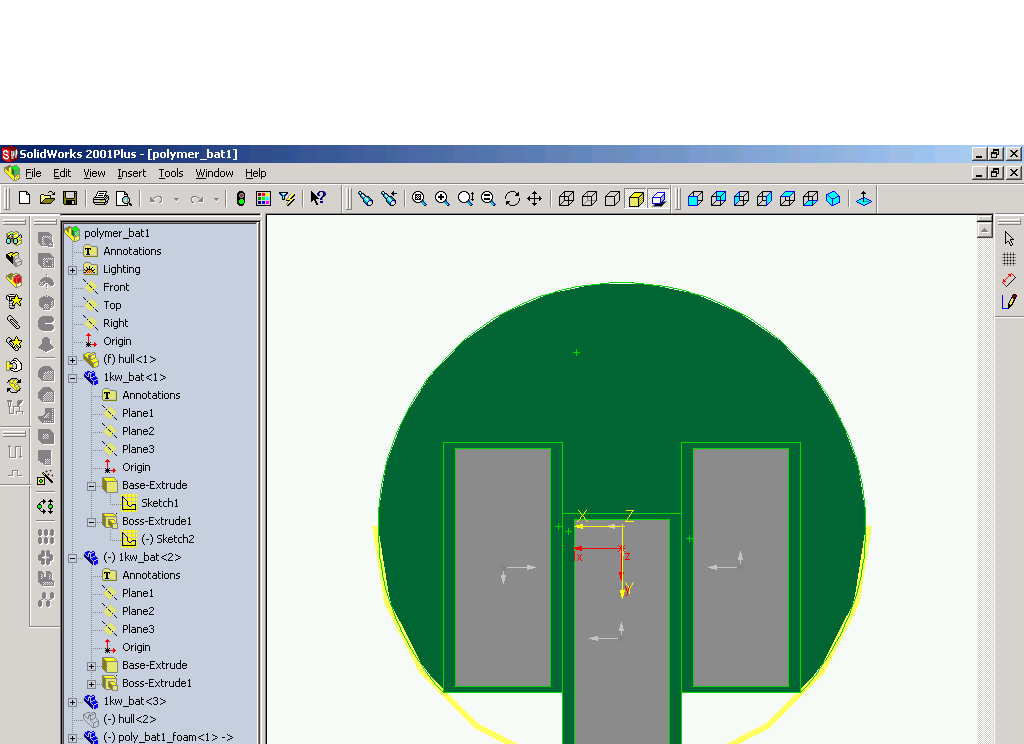The image size is (1024, 744).
Task: Toggle the grid icon in sketch toolbar
Action: tap(1009, 259)
